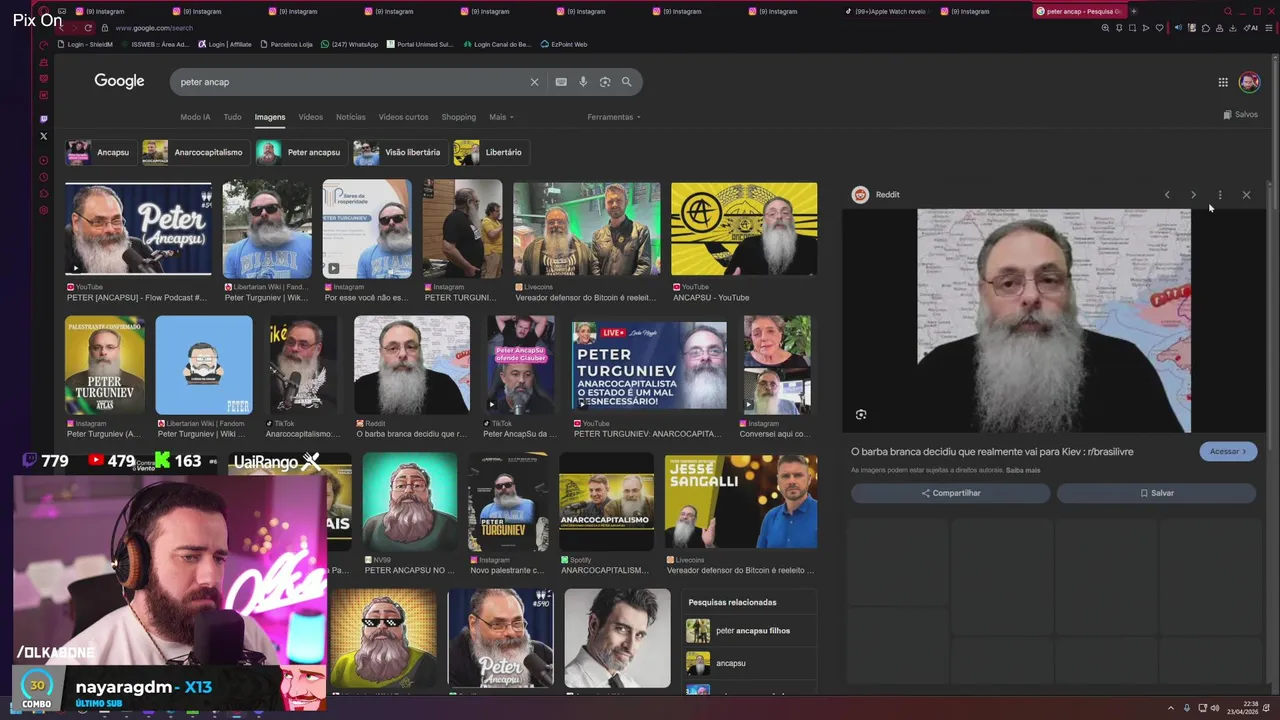Save the image with Salvar button

click(1157, 493)
